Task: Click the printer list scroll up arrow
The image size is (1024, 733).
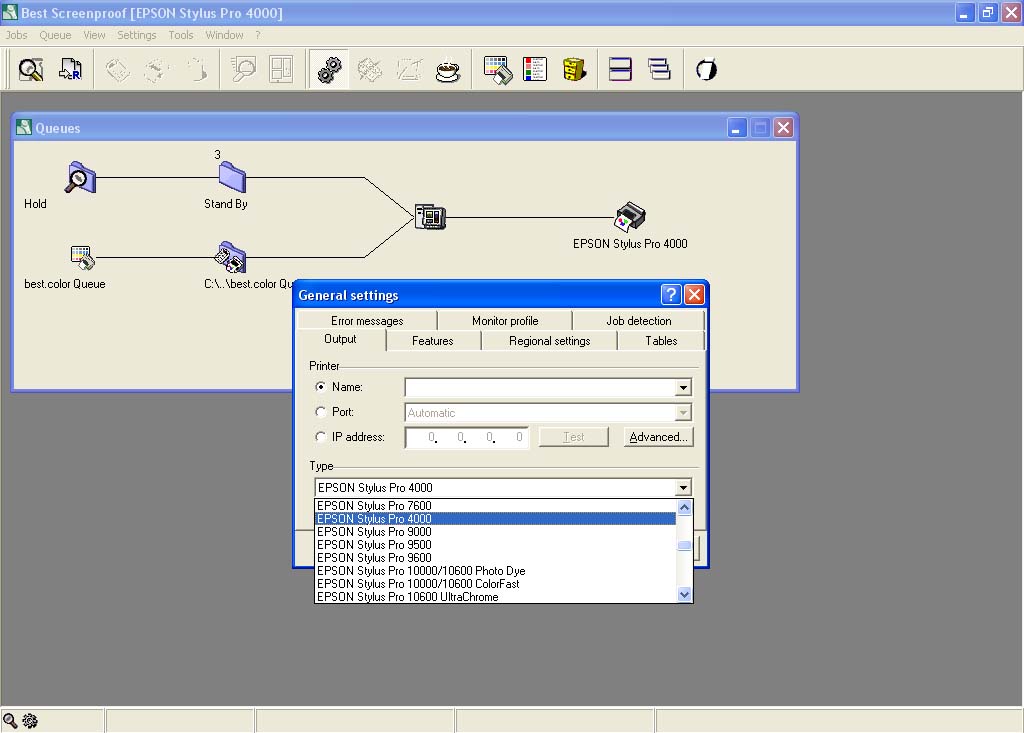Action: (x=684, y=507)
